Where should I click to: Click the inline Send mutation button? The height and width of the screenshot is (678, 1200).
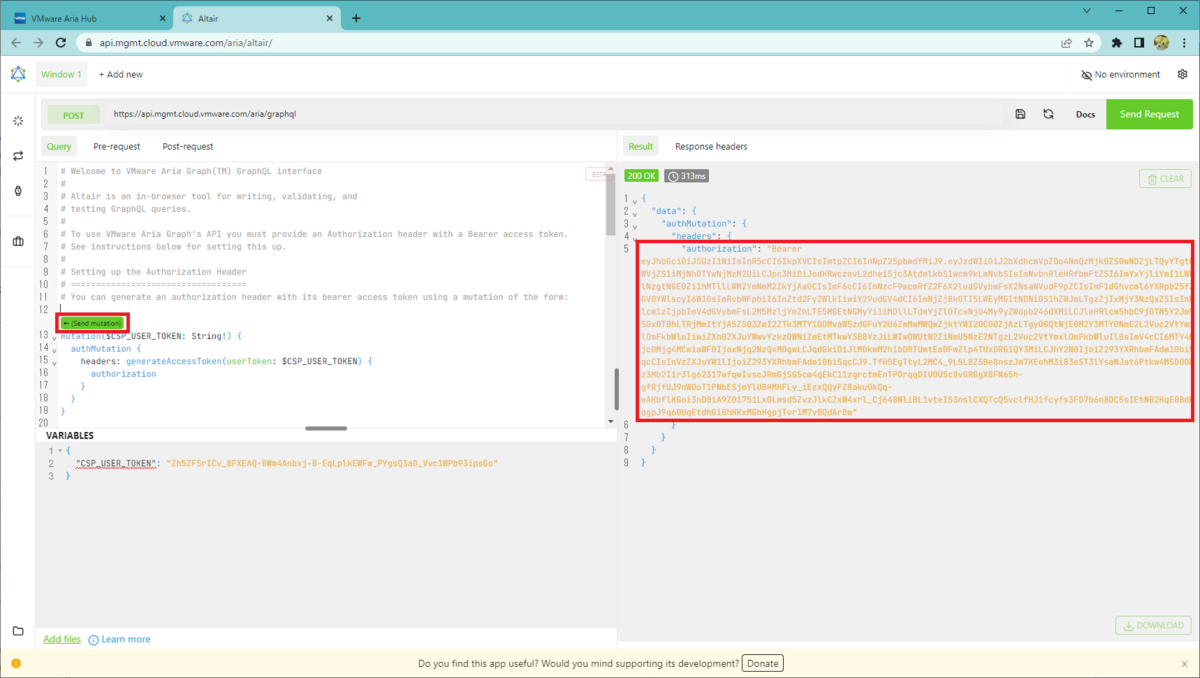91,323
